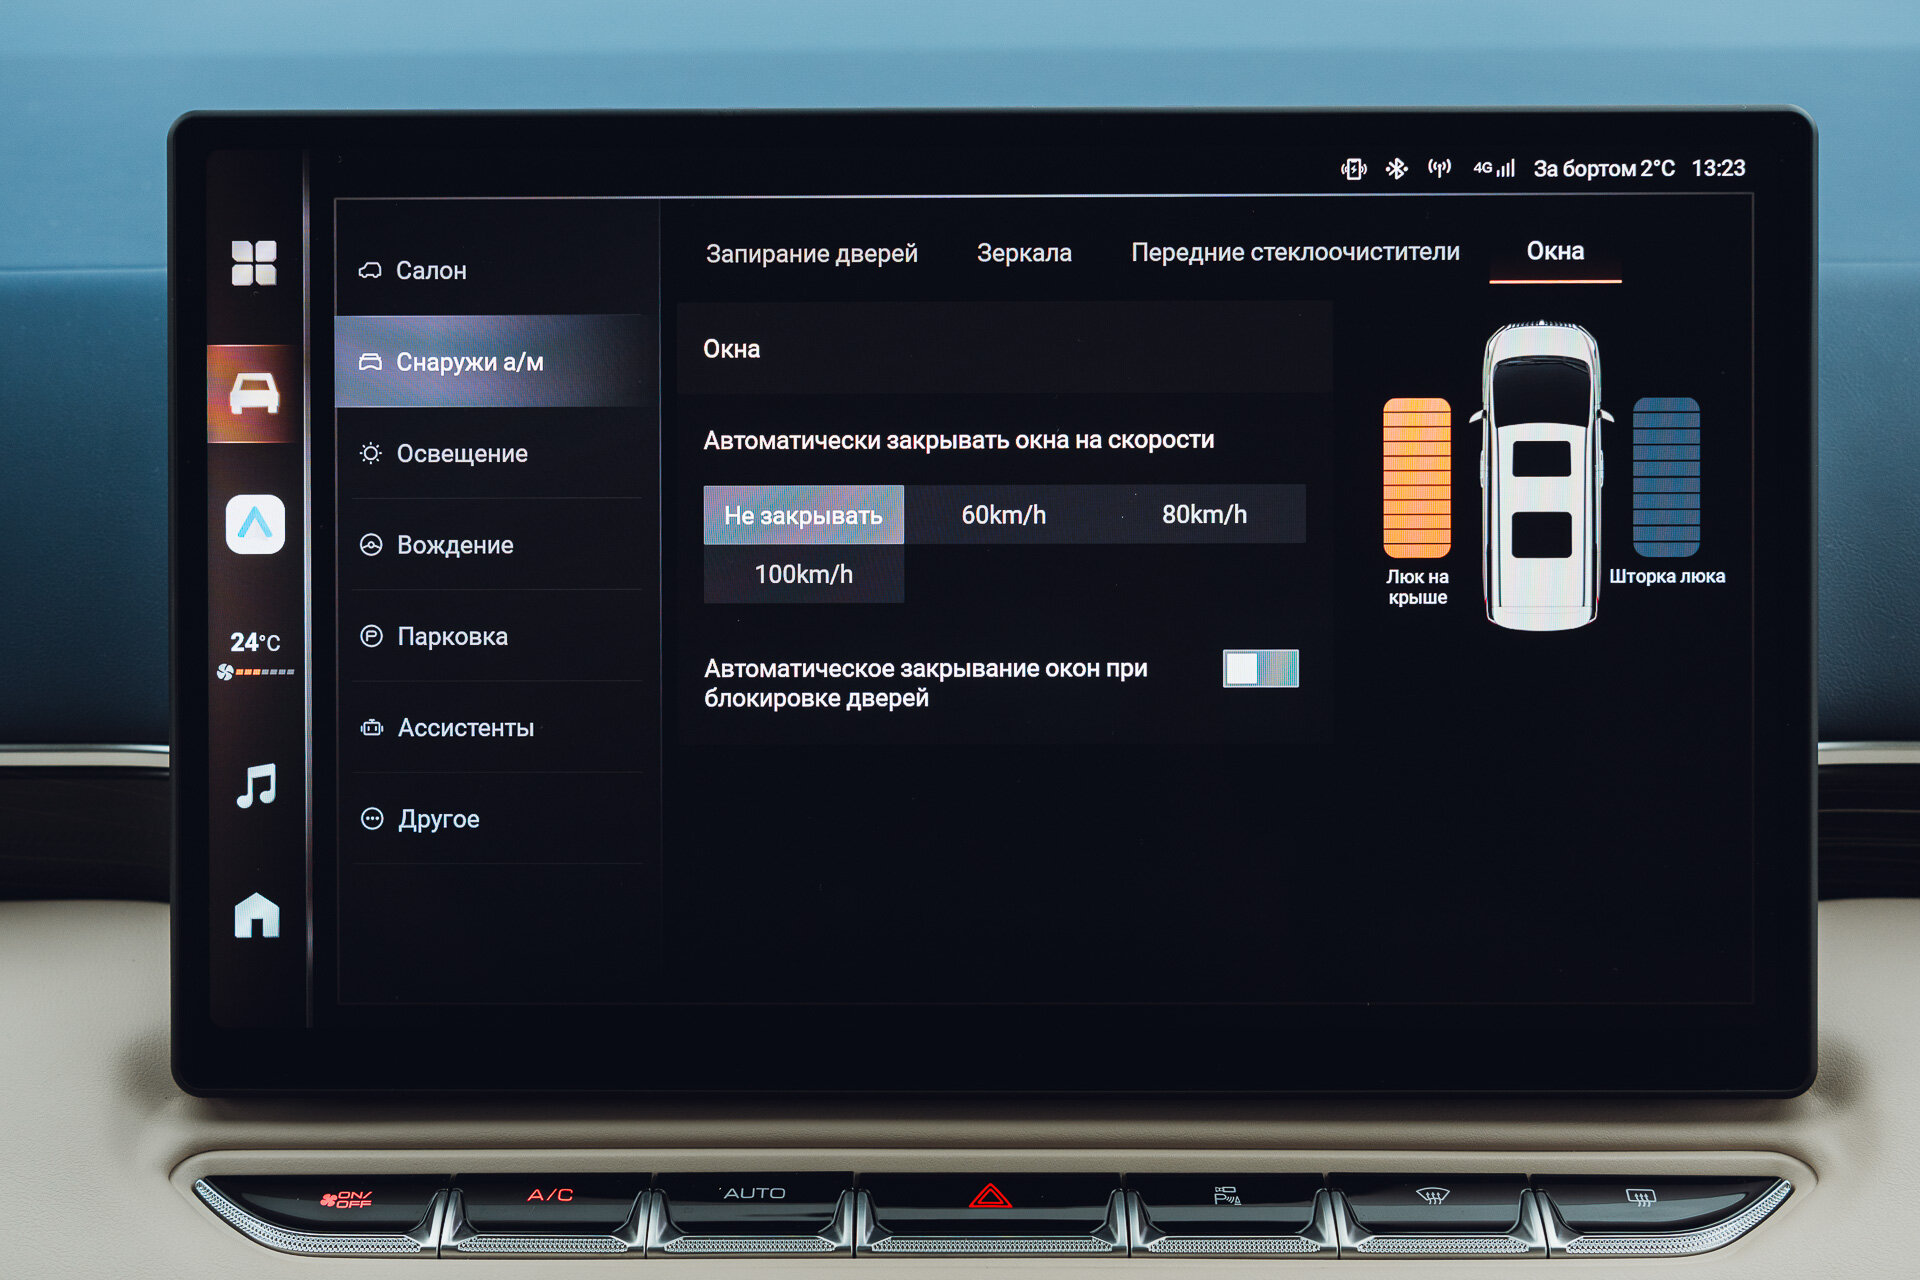This screenshot has width=1920, height=1280.
Task: Open the Салон settings section
Action: pos(431,271)
